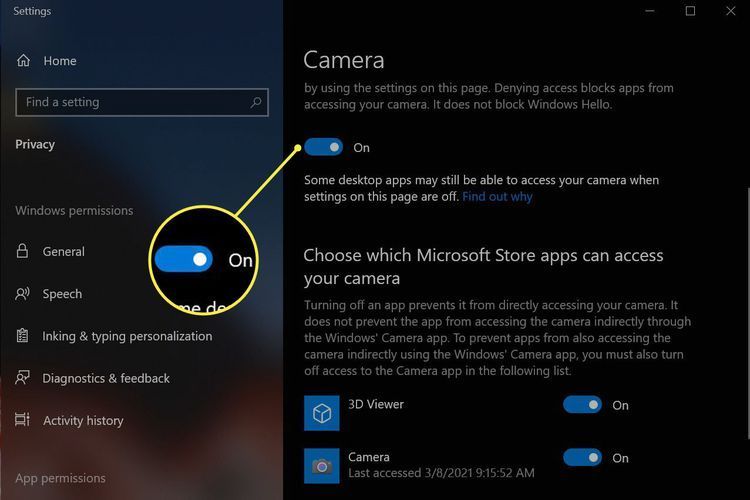Maximize the Settings window
The height and width of the screenshot is (500, 750).
(x=690, y=11)
